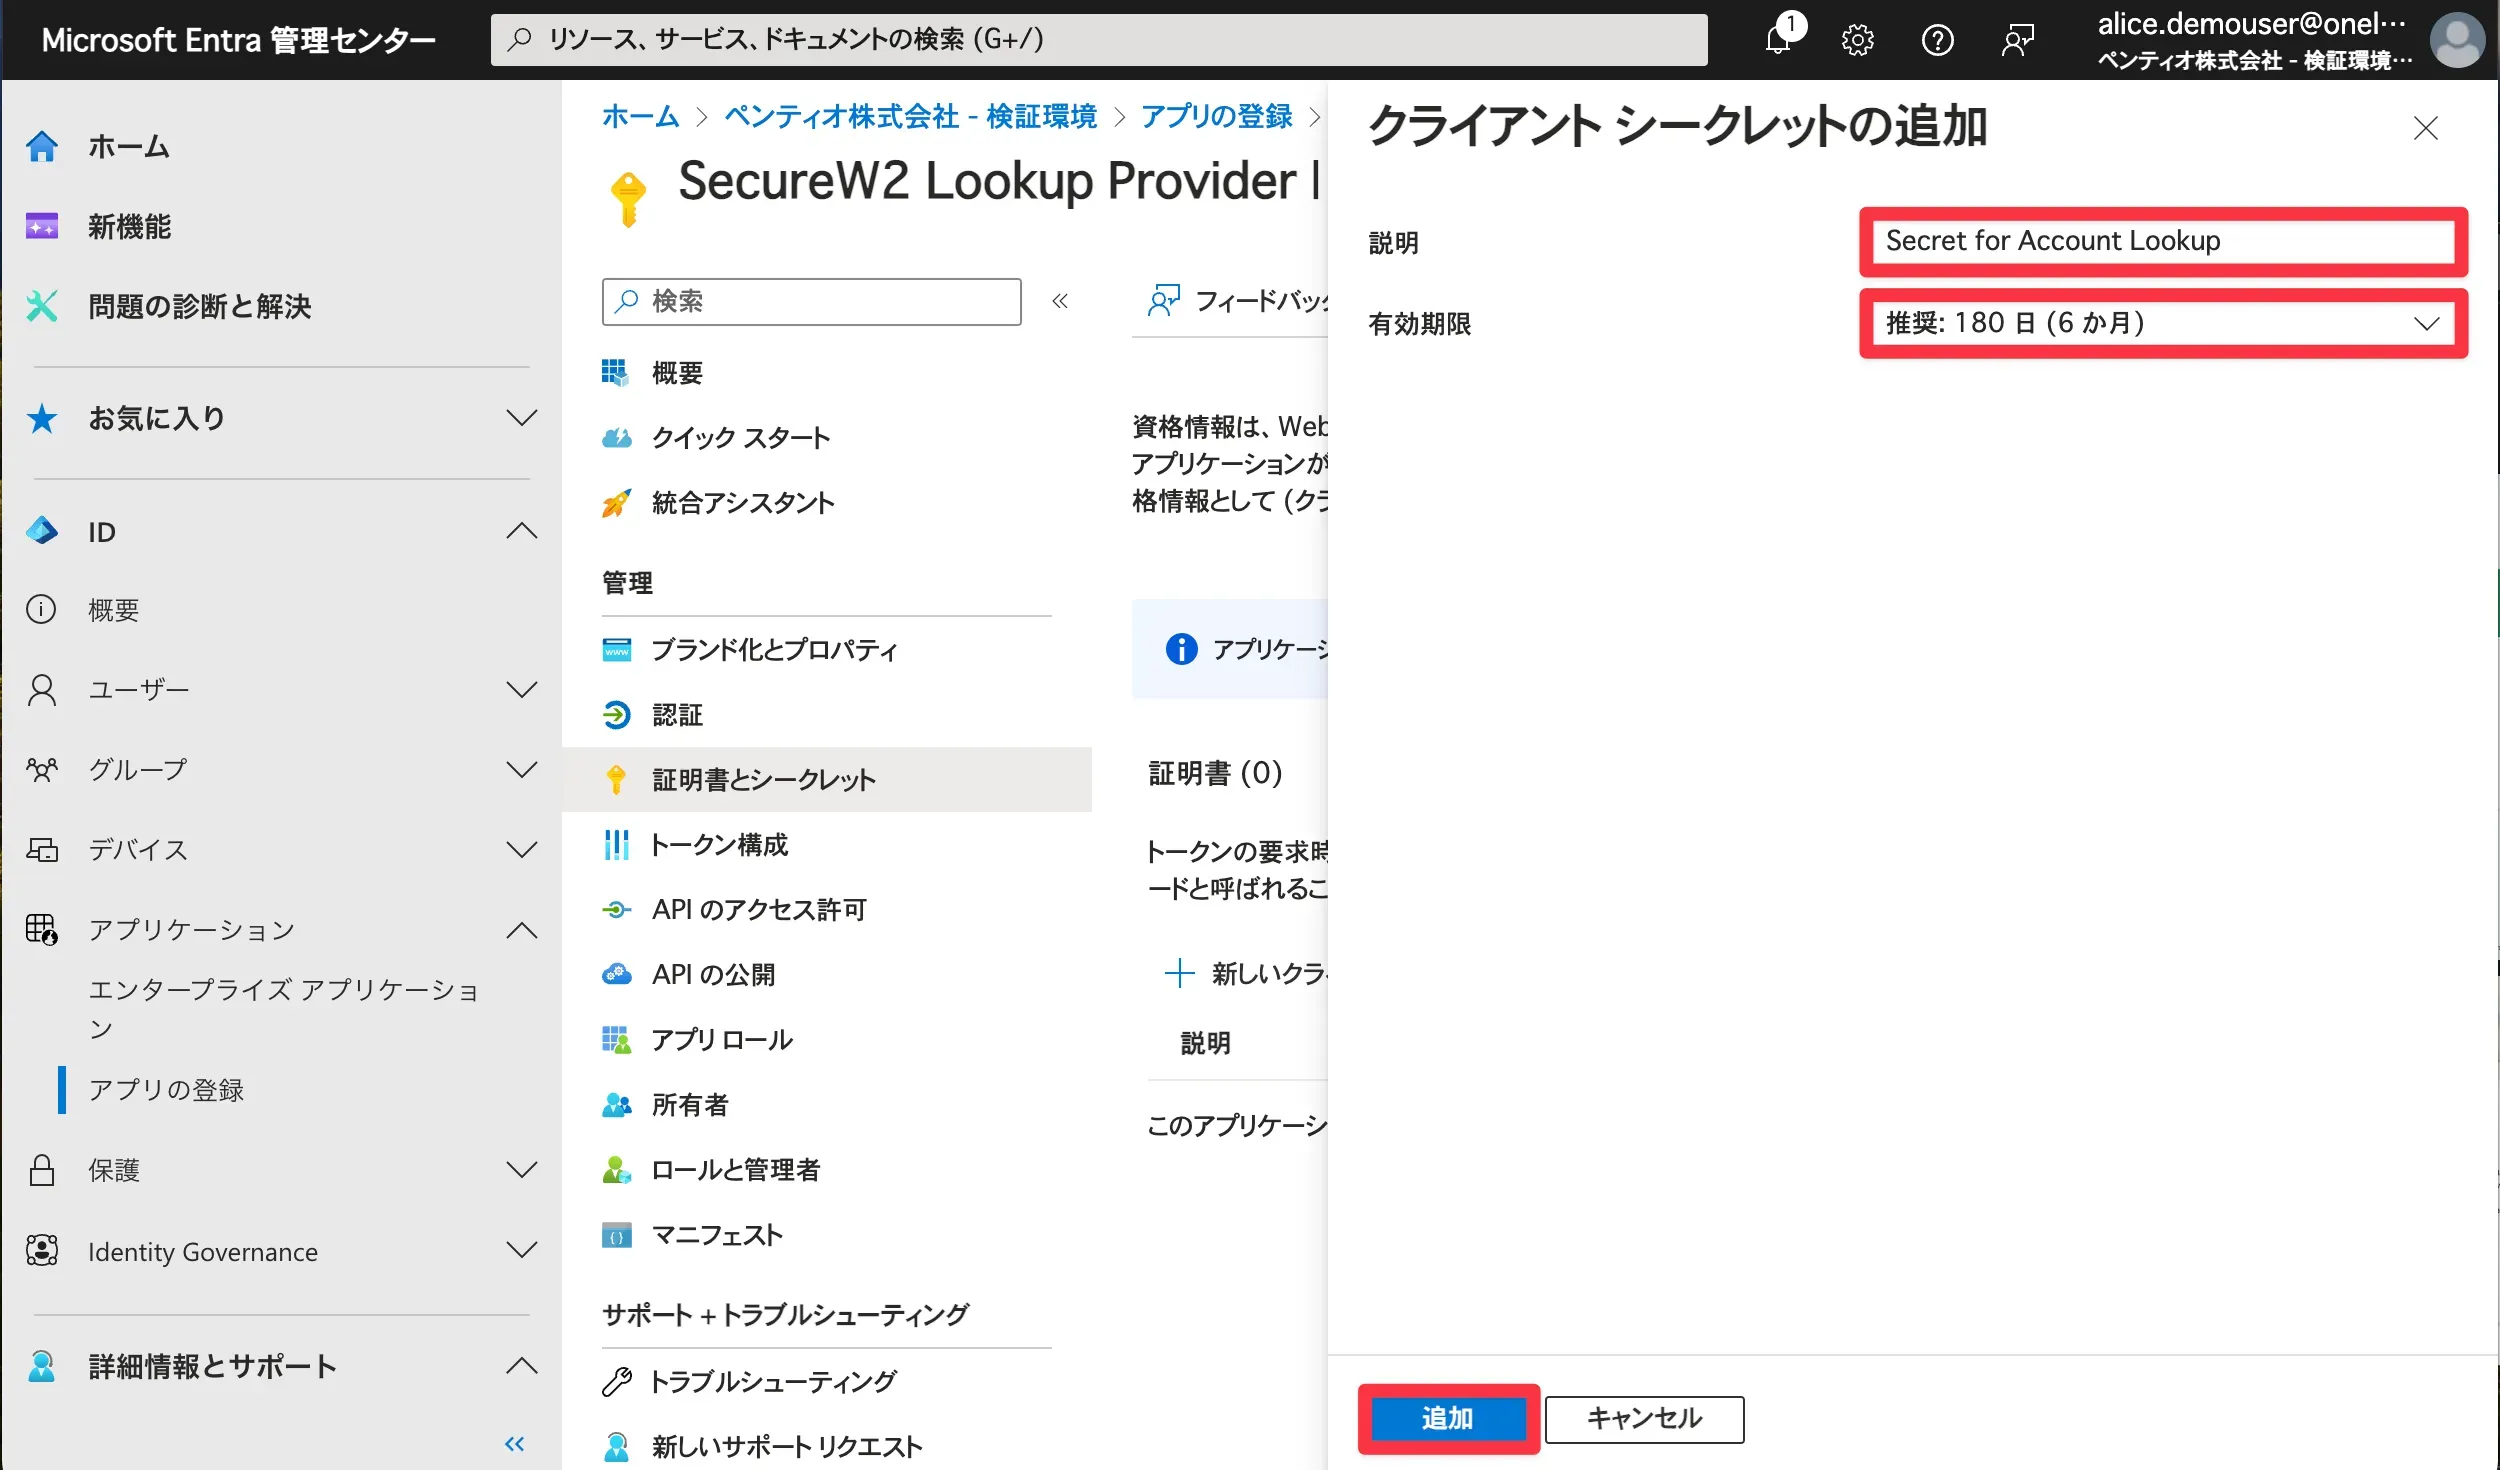The height and width of the screenshot is (1470, 2500).
Task: Click the 説明 description text field
Action: [x=2162, y=241]
